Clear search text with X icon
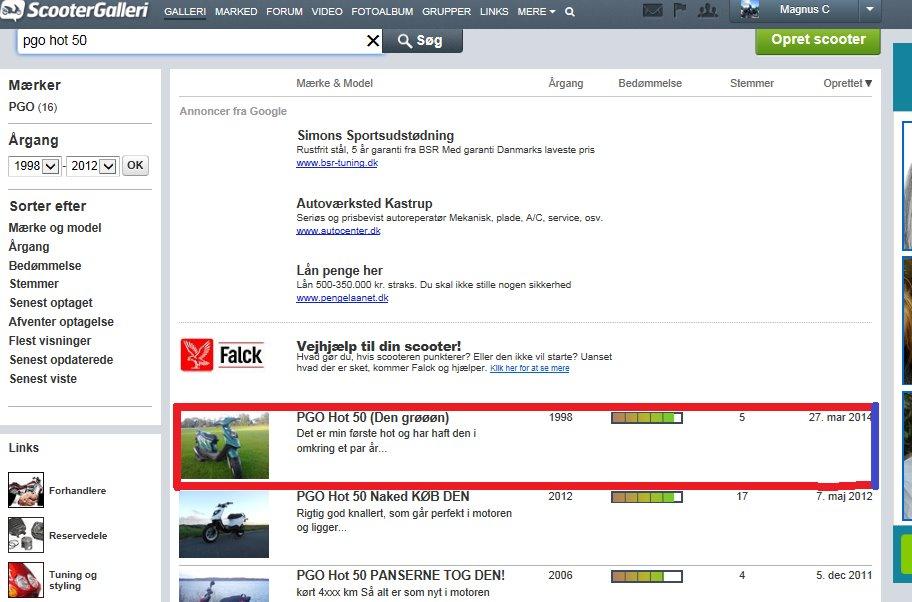Screen dimensions: 912x602 click(x=373, y=41)
